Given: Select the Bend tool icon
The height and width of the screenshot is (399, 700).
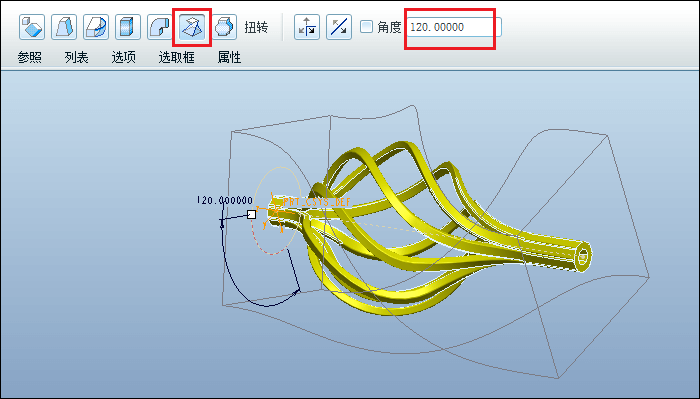Looking at the screenshot, I should click(160, 27).
